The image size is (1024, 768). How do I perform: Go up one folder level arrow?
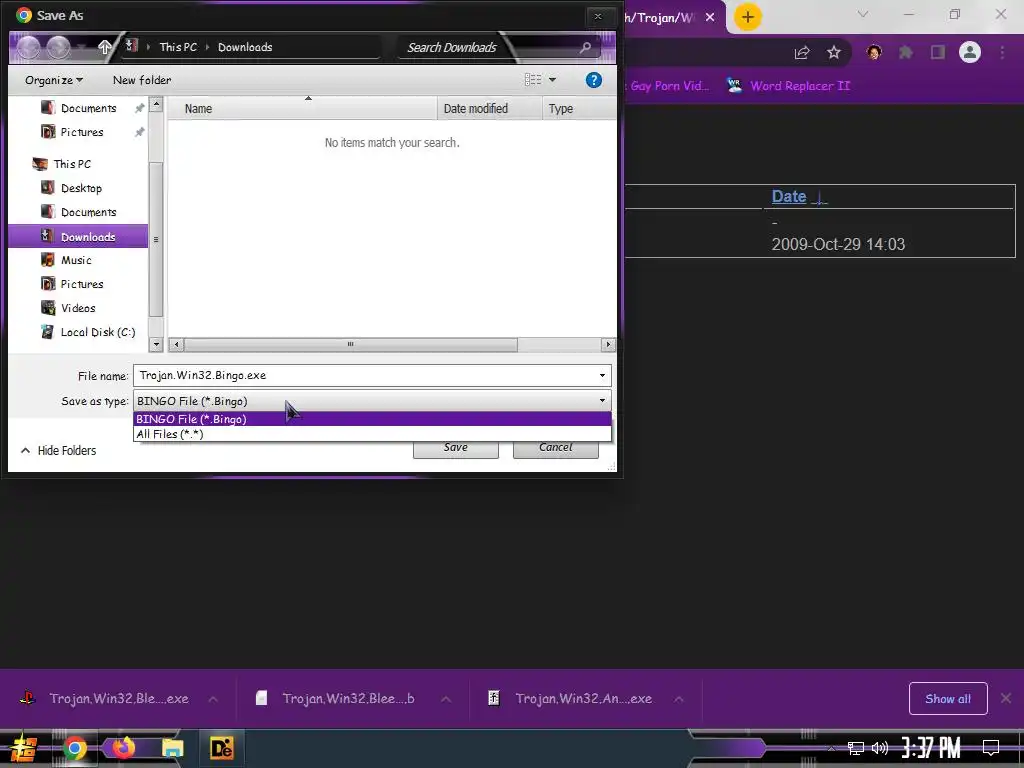click(x=104, y=47)
